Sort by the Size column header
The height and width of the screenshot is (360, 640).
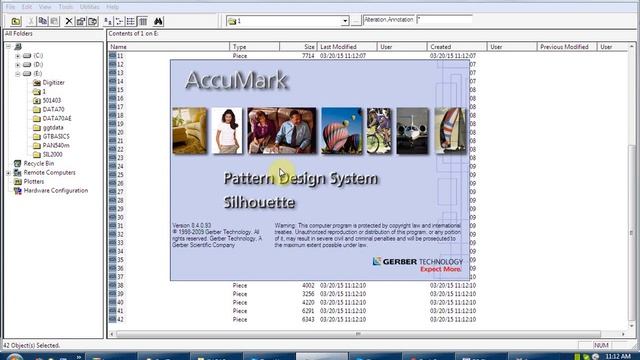[x=298, y=47]
